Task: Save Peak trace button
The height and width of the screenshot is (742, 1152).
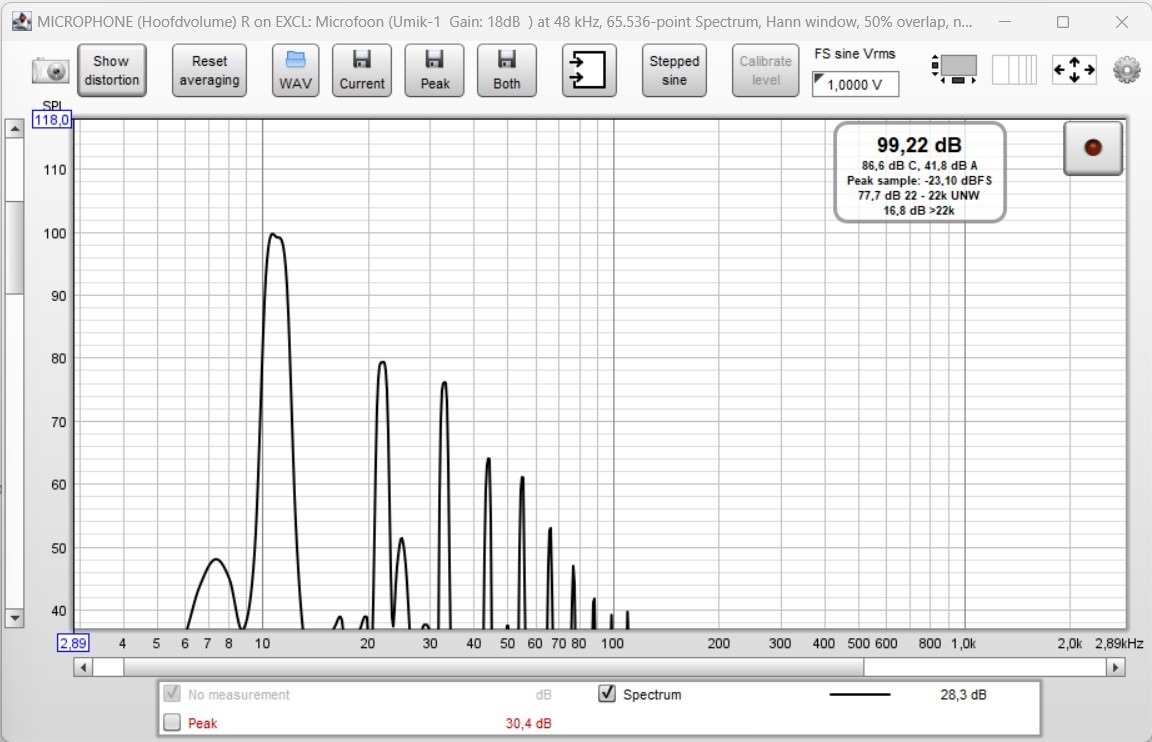Action: pyautogui.click(x=434, y=71)
